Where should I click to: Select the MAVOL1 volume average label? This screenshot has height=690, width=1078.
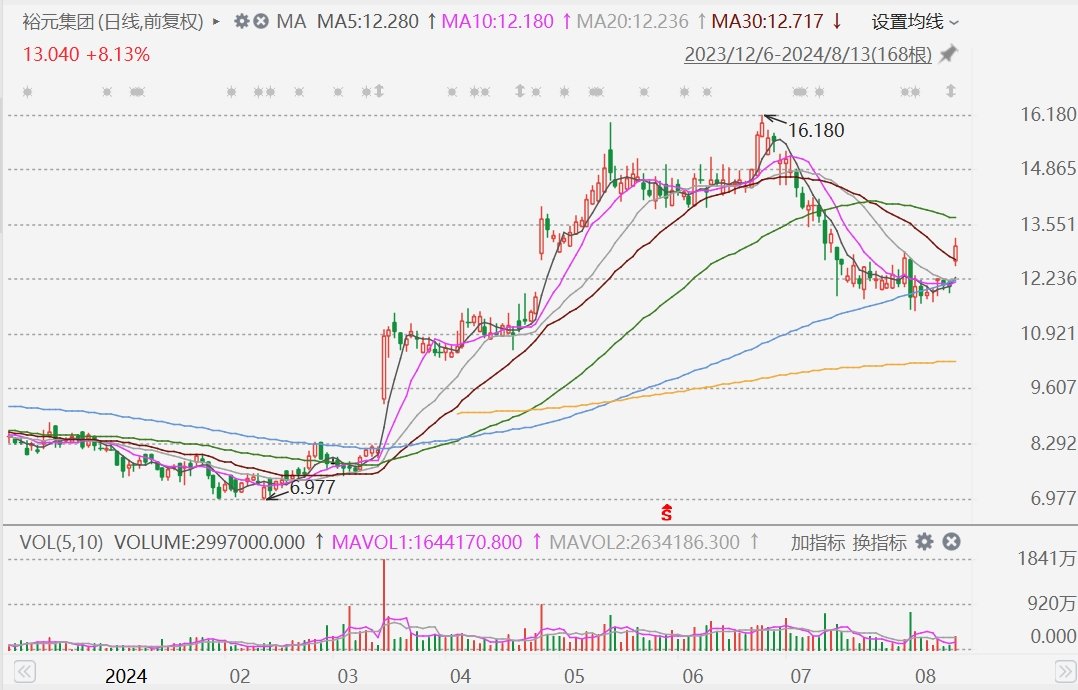click(x=427, y=542)
